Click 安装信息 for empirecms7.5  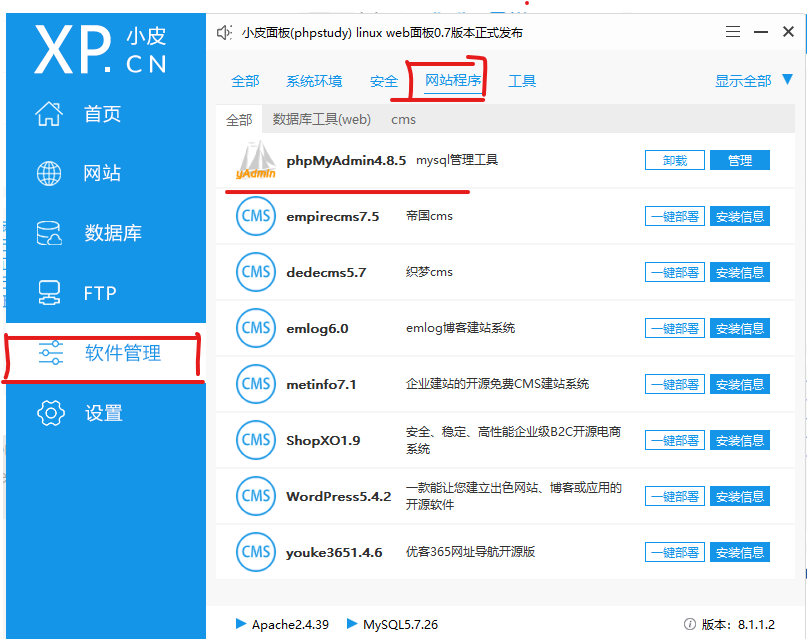(740, 216)
